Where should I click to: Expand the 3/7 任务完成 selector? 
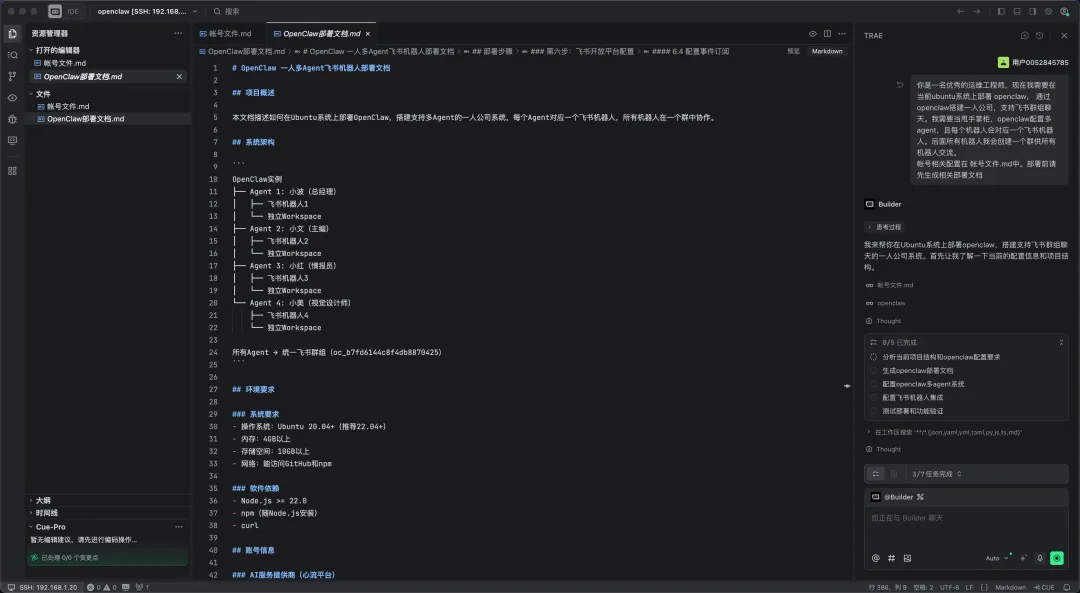pos(937,474)
